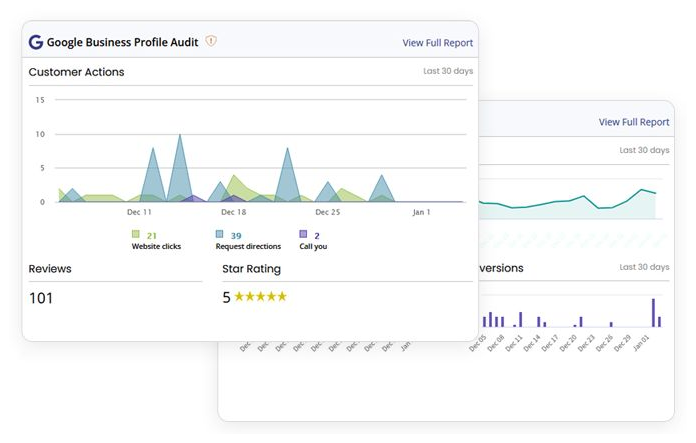Click the tallest purple bar near Jan 01
This screenshot has height=443, width=696.
[653, 313]
